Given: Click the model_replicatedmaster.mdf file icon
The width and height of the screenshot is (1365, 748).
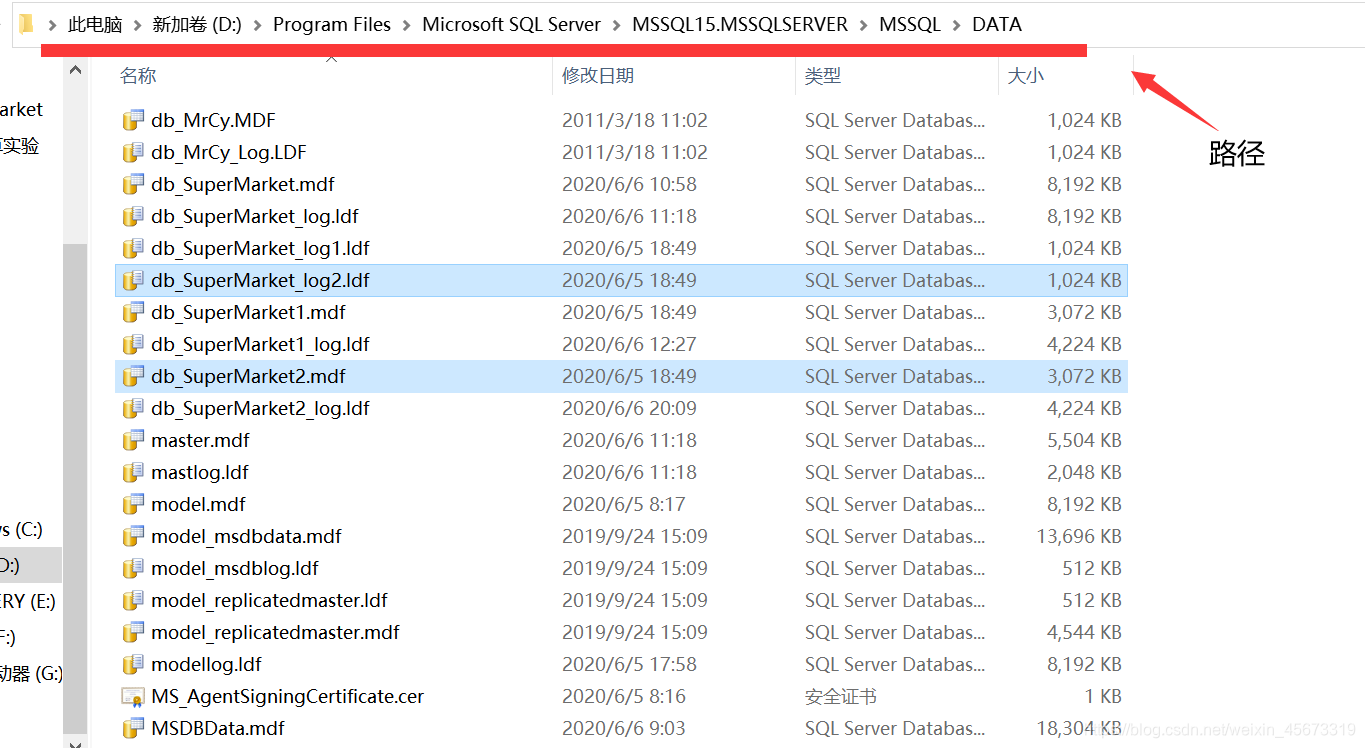Looking at the screenshot, I should click(x=132, y=632).
